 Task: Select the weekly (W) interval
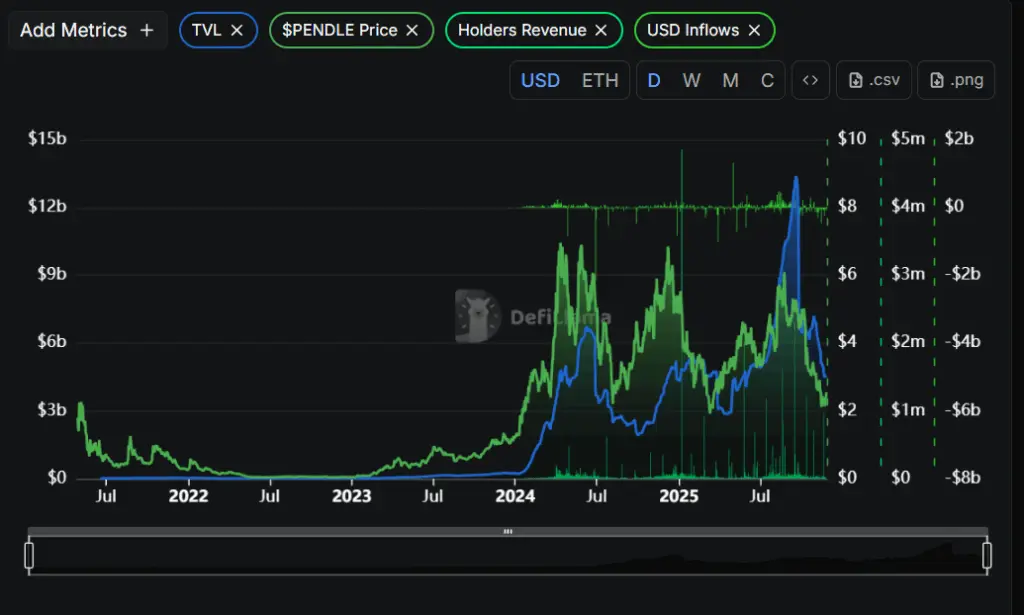tap(691, 80)
